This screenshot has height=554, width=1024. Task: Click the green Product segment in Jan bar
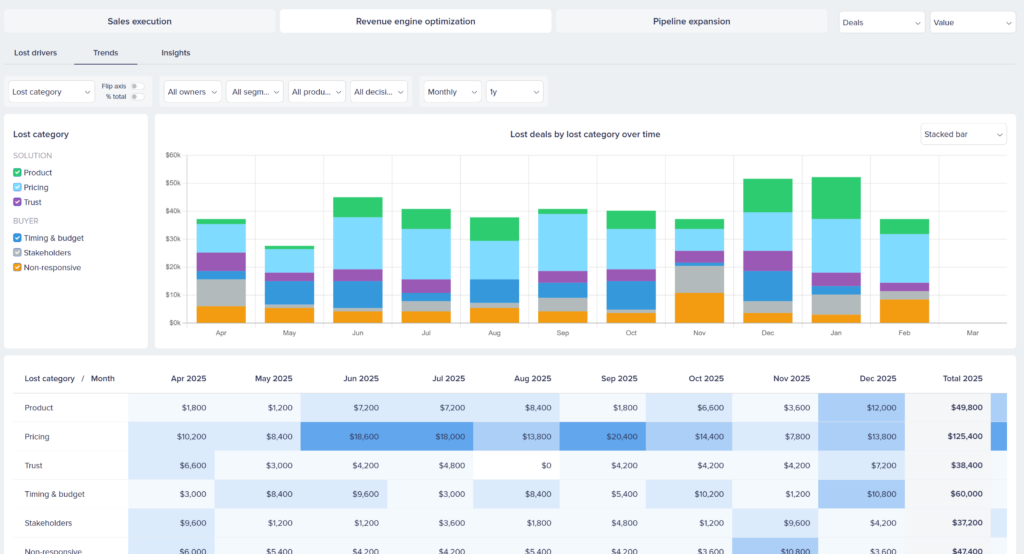(836, 198)
